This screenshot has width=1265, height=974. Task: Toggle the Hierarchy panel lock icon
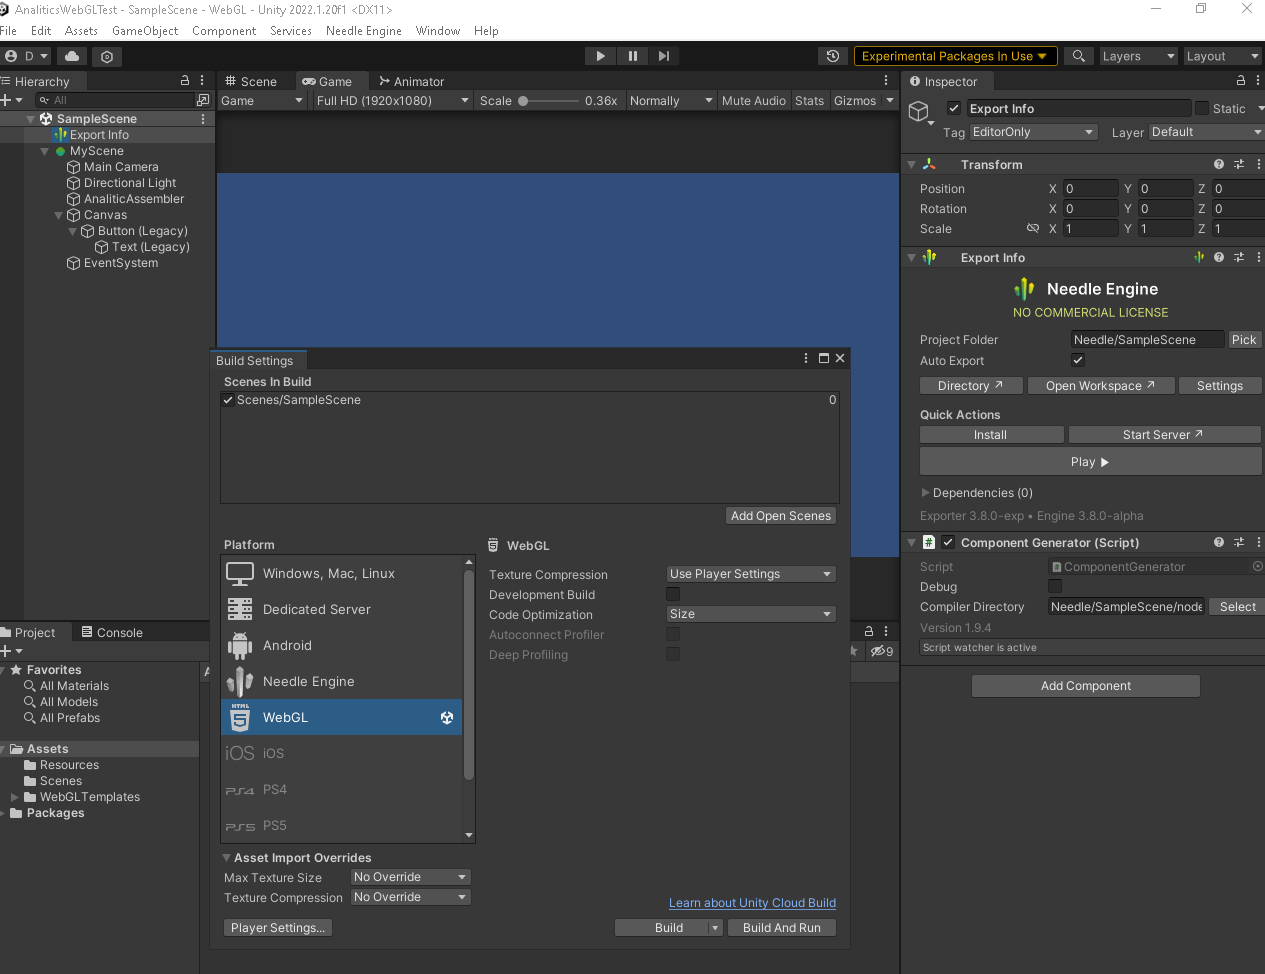point(185,80)
